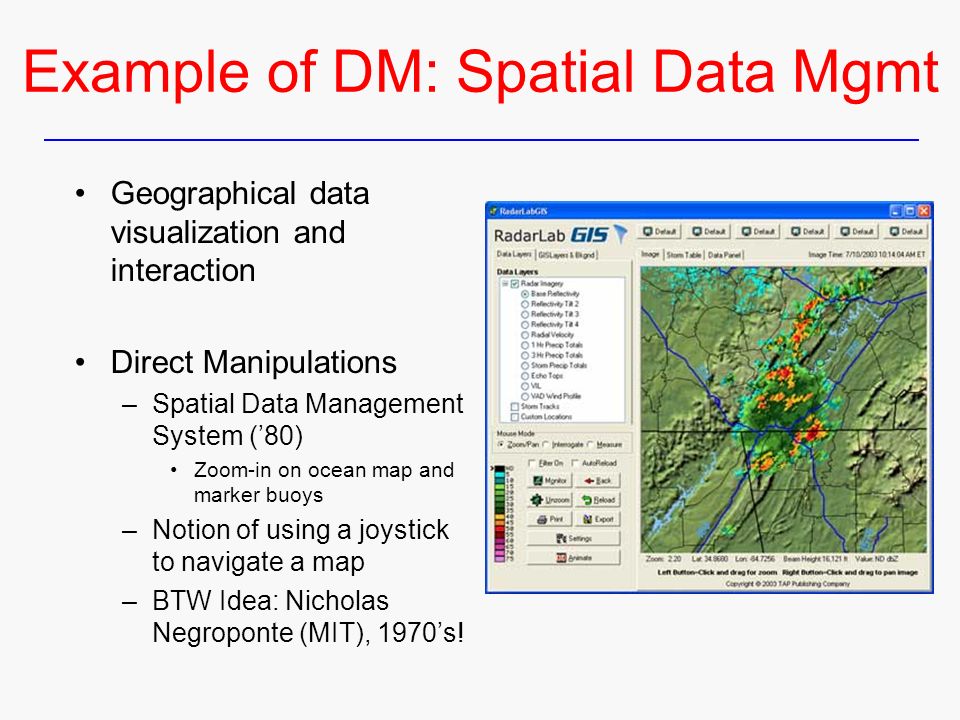The width and height of the screenshot is (960, 720).
Task: Toggle the Radar Imagery layer checkbox
Action: click(515, 283)
